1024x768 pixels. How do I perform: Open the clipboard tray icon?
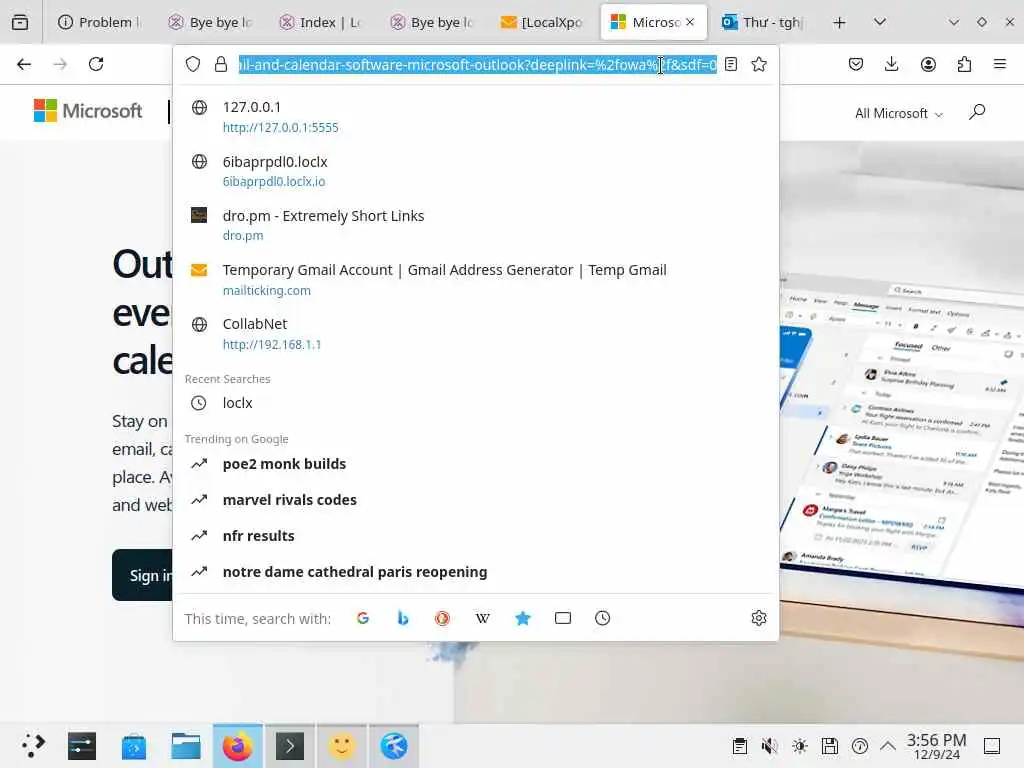(x=739, y=746)
